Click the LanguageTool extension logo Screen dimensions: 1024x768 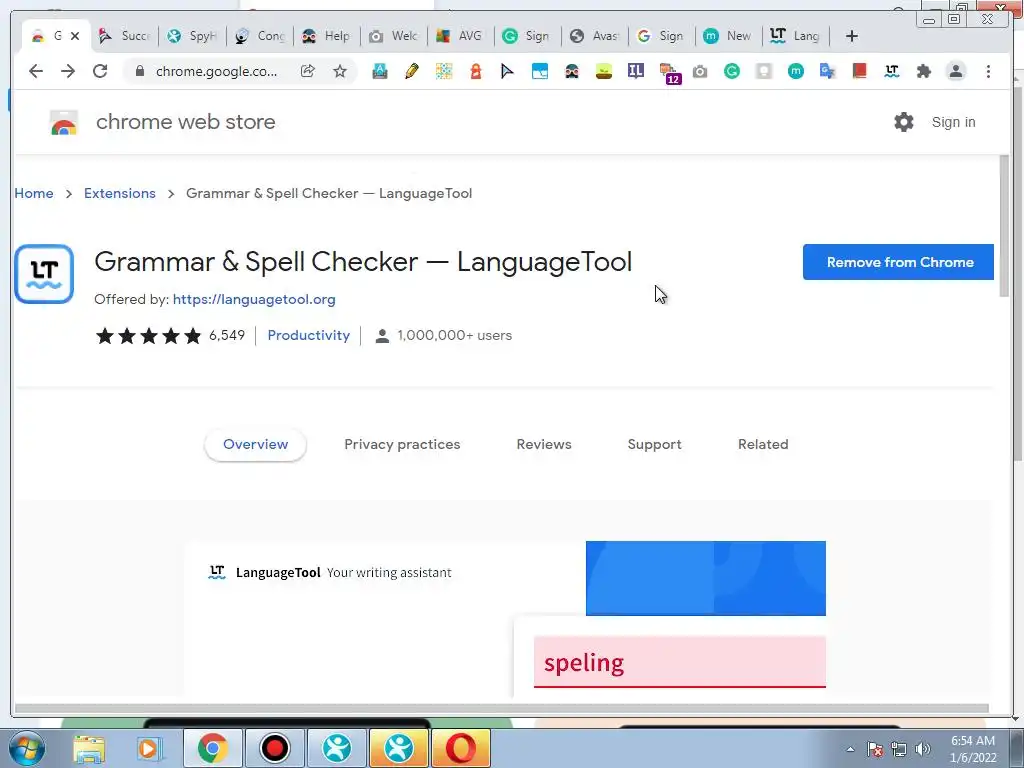pos(44,274)
